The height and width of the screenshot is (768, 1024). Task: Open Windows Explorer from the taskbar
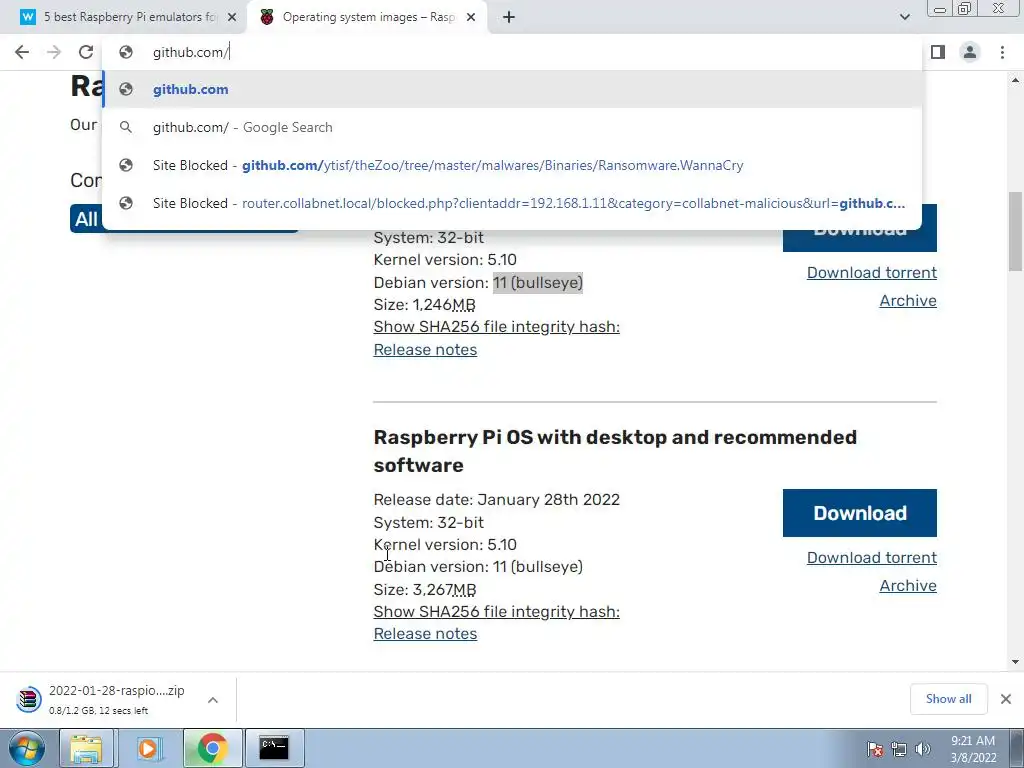pyautogui.click(x=86, y=748)
